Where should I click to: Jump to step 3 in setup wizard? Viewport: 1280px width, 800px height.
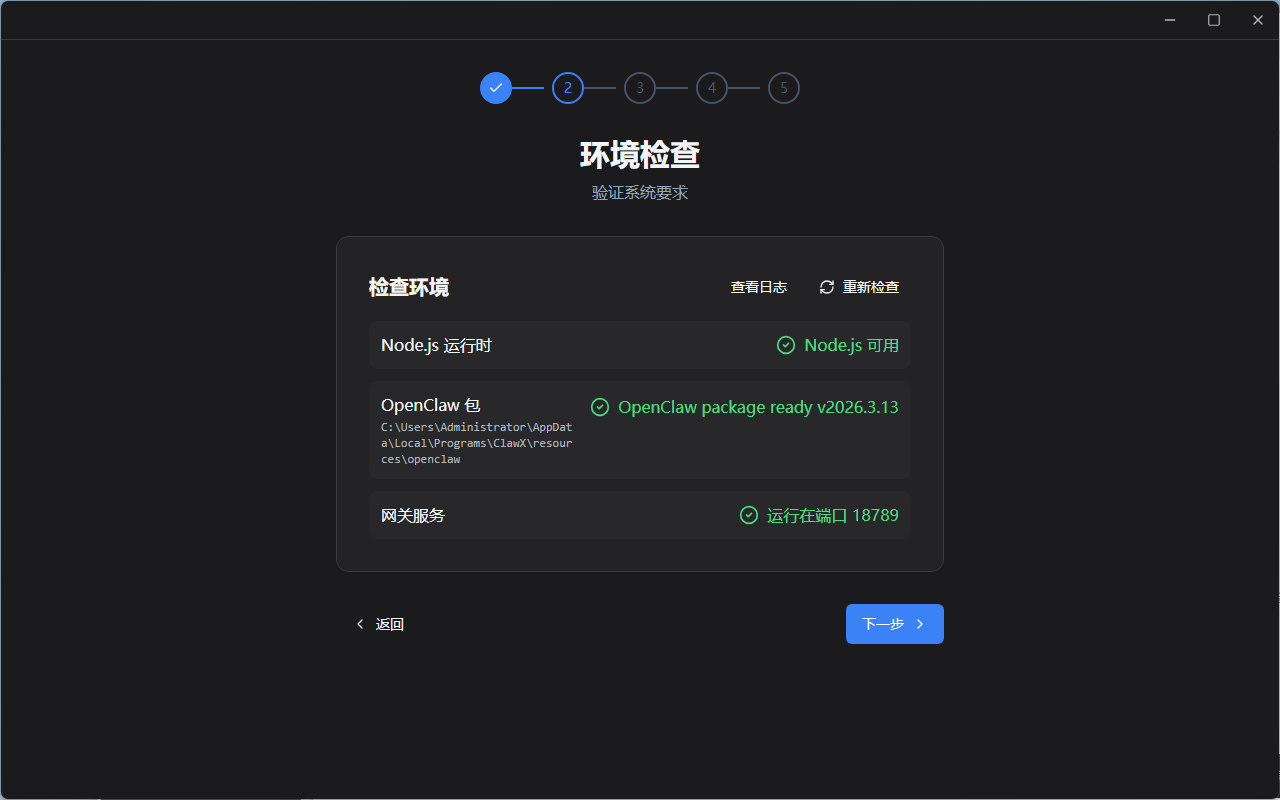640,88
